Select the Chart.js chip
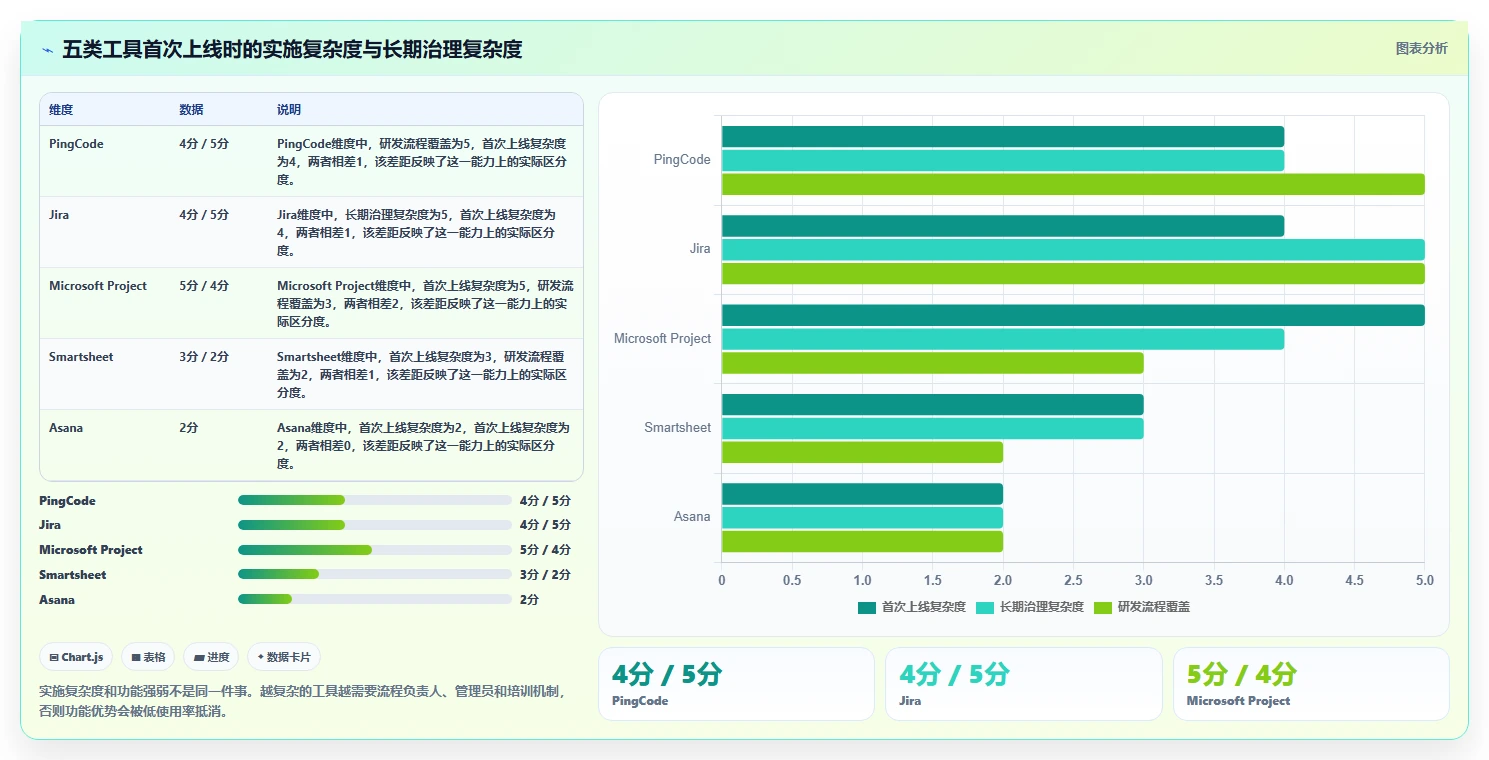 [x=76, y=657]
